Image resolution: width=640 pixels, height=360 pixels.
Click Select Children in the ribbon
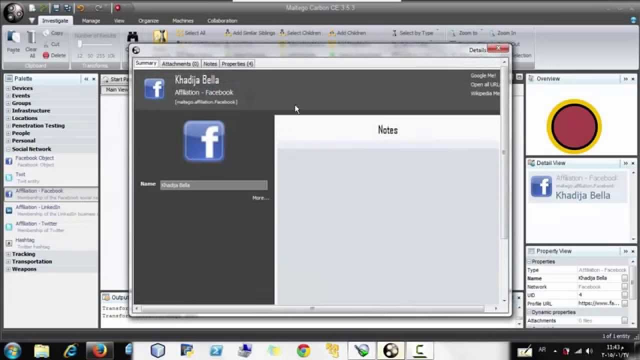(x=300, y=33)
